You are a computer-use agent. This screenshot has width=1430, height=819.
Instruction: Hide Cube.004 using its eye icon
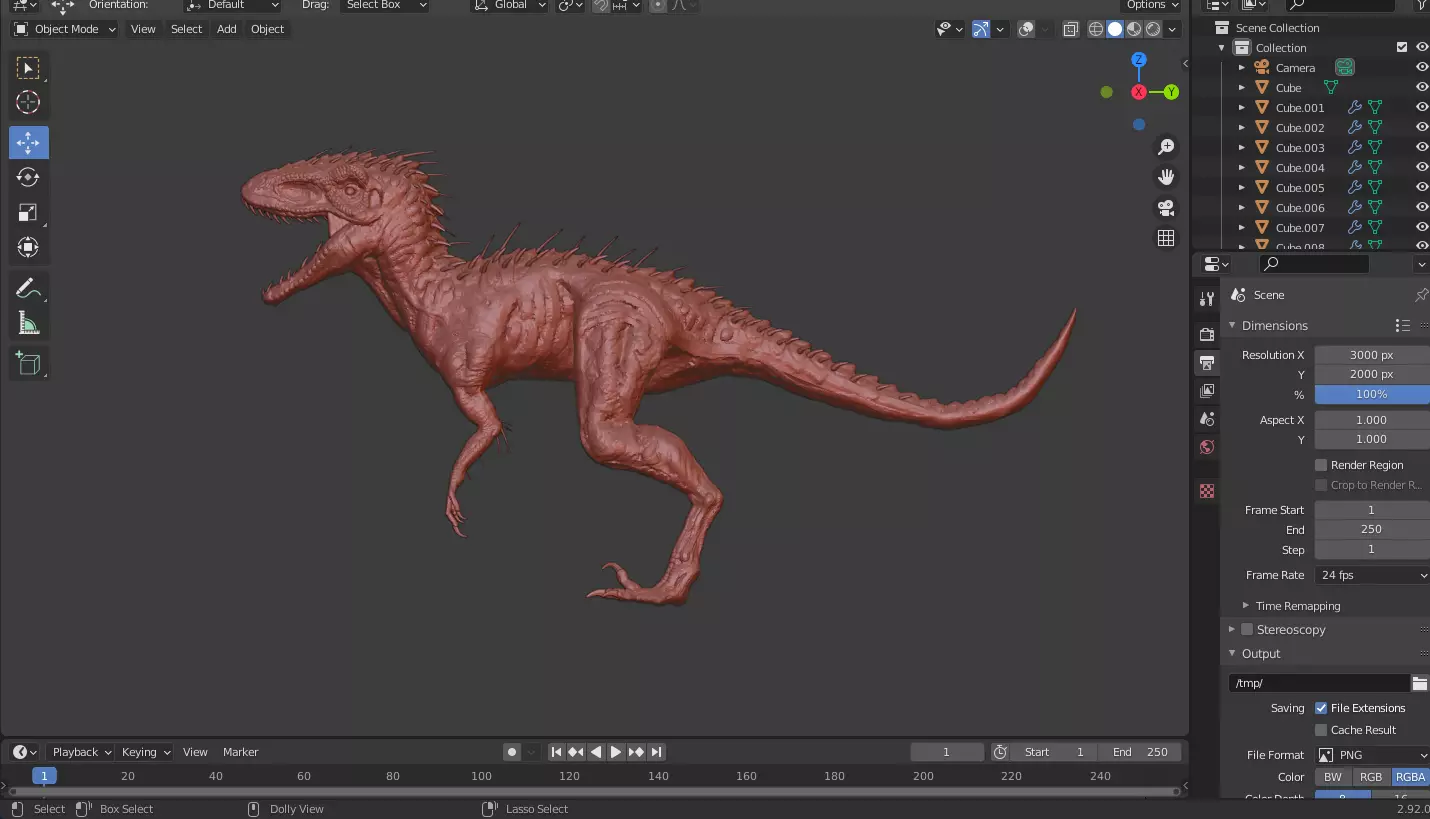pyautogui.click(x=1421, y=168)
